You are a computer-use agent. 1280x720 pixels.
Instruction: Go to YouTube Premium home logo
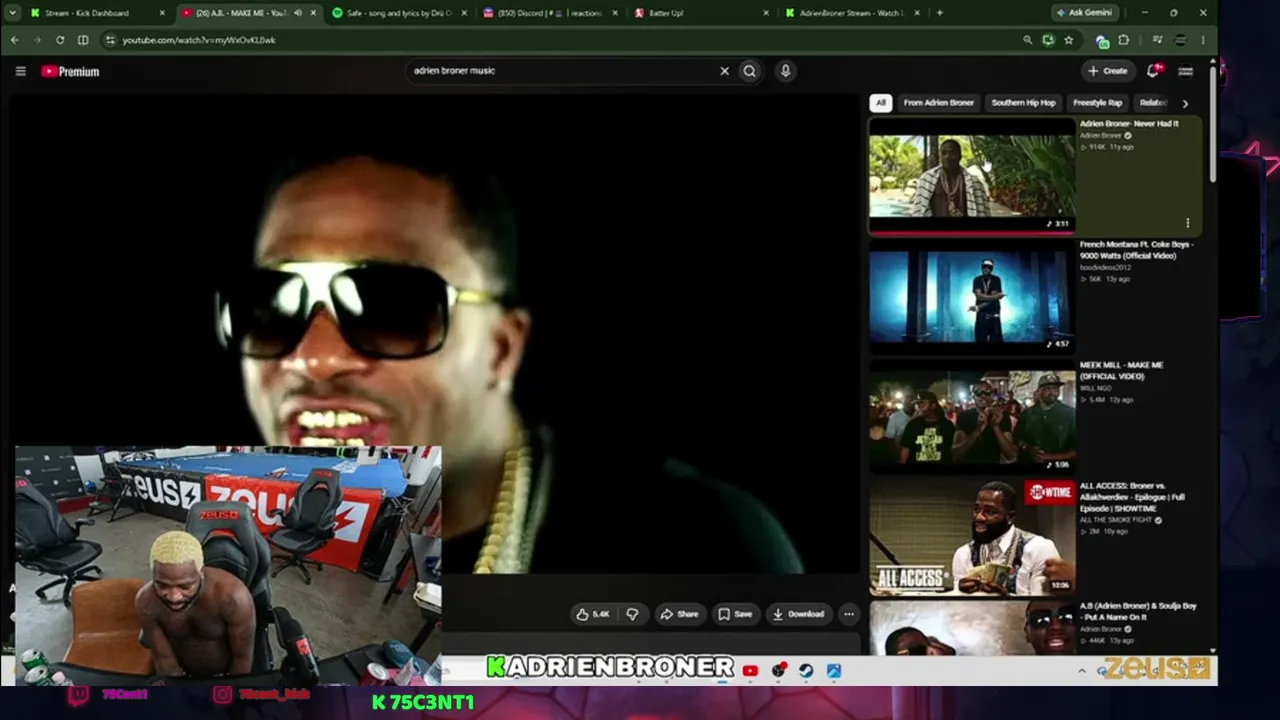pyautogui.click(x=70, y=71)
